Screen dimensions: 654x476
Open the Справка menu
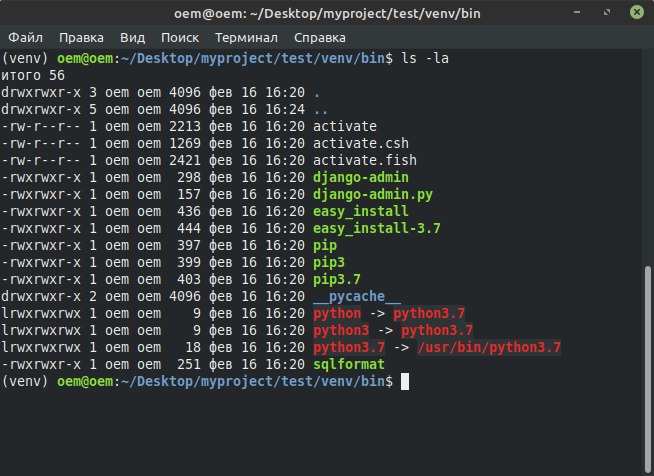[319, 38]
